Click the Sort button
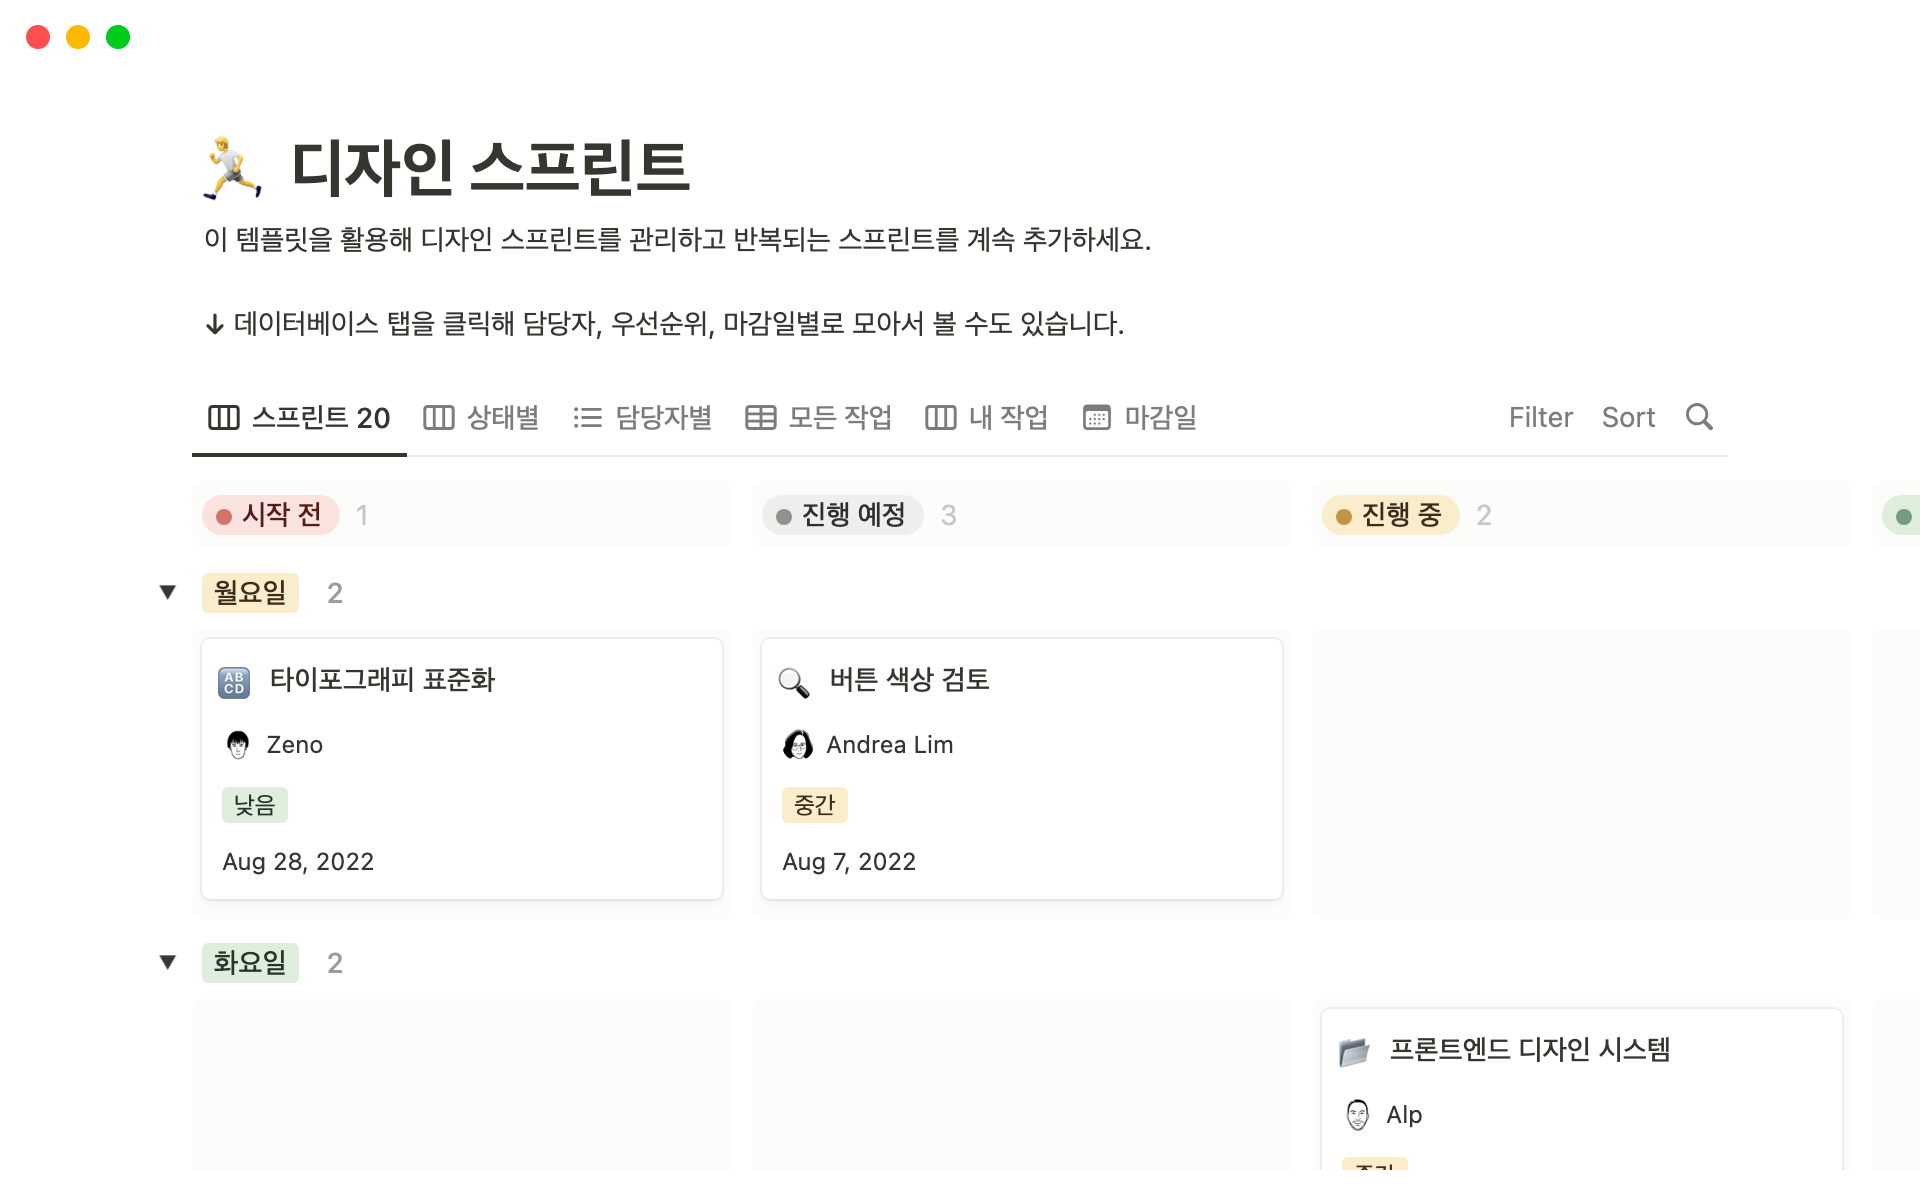The width and height of the screenshot is (1920, 1200). point(1628,417)
